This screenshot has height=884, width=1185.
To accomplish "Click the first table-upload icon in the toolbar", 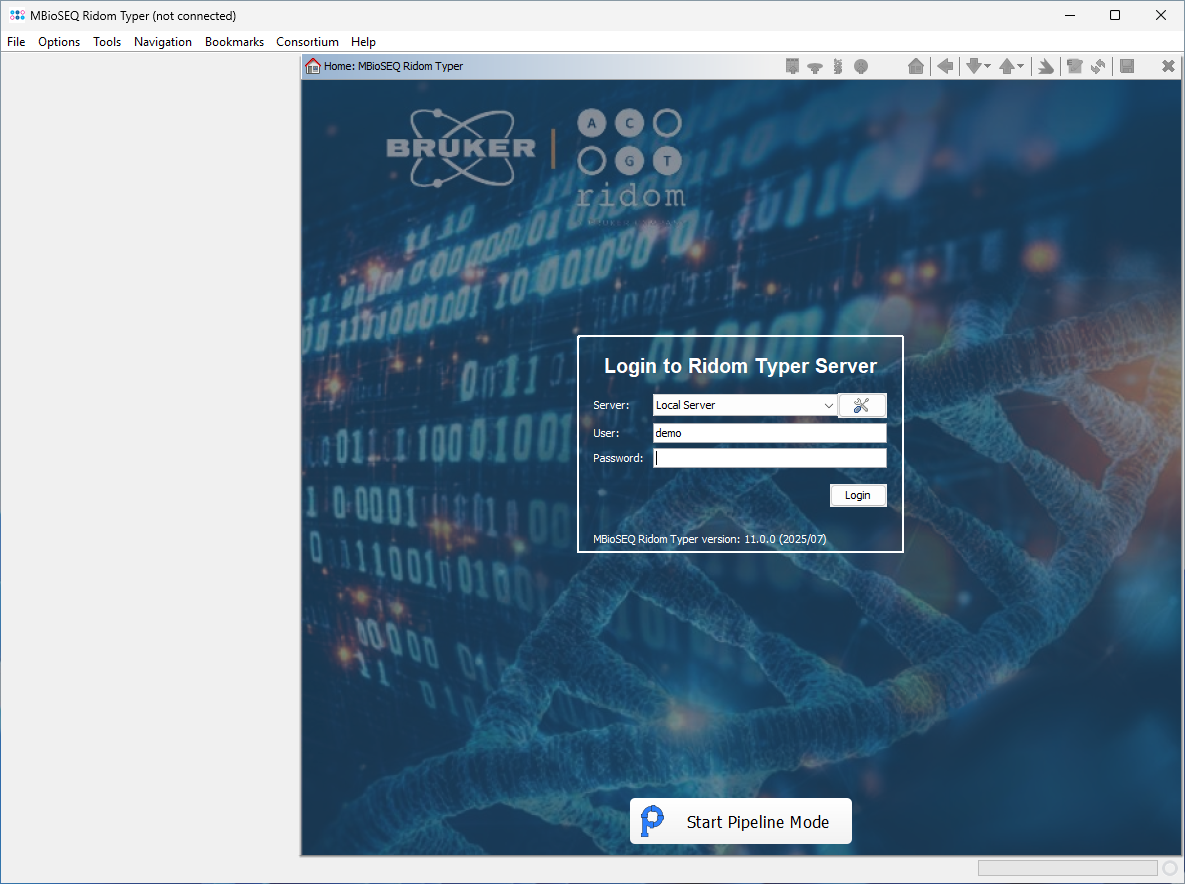I will (x=792, y=66).
